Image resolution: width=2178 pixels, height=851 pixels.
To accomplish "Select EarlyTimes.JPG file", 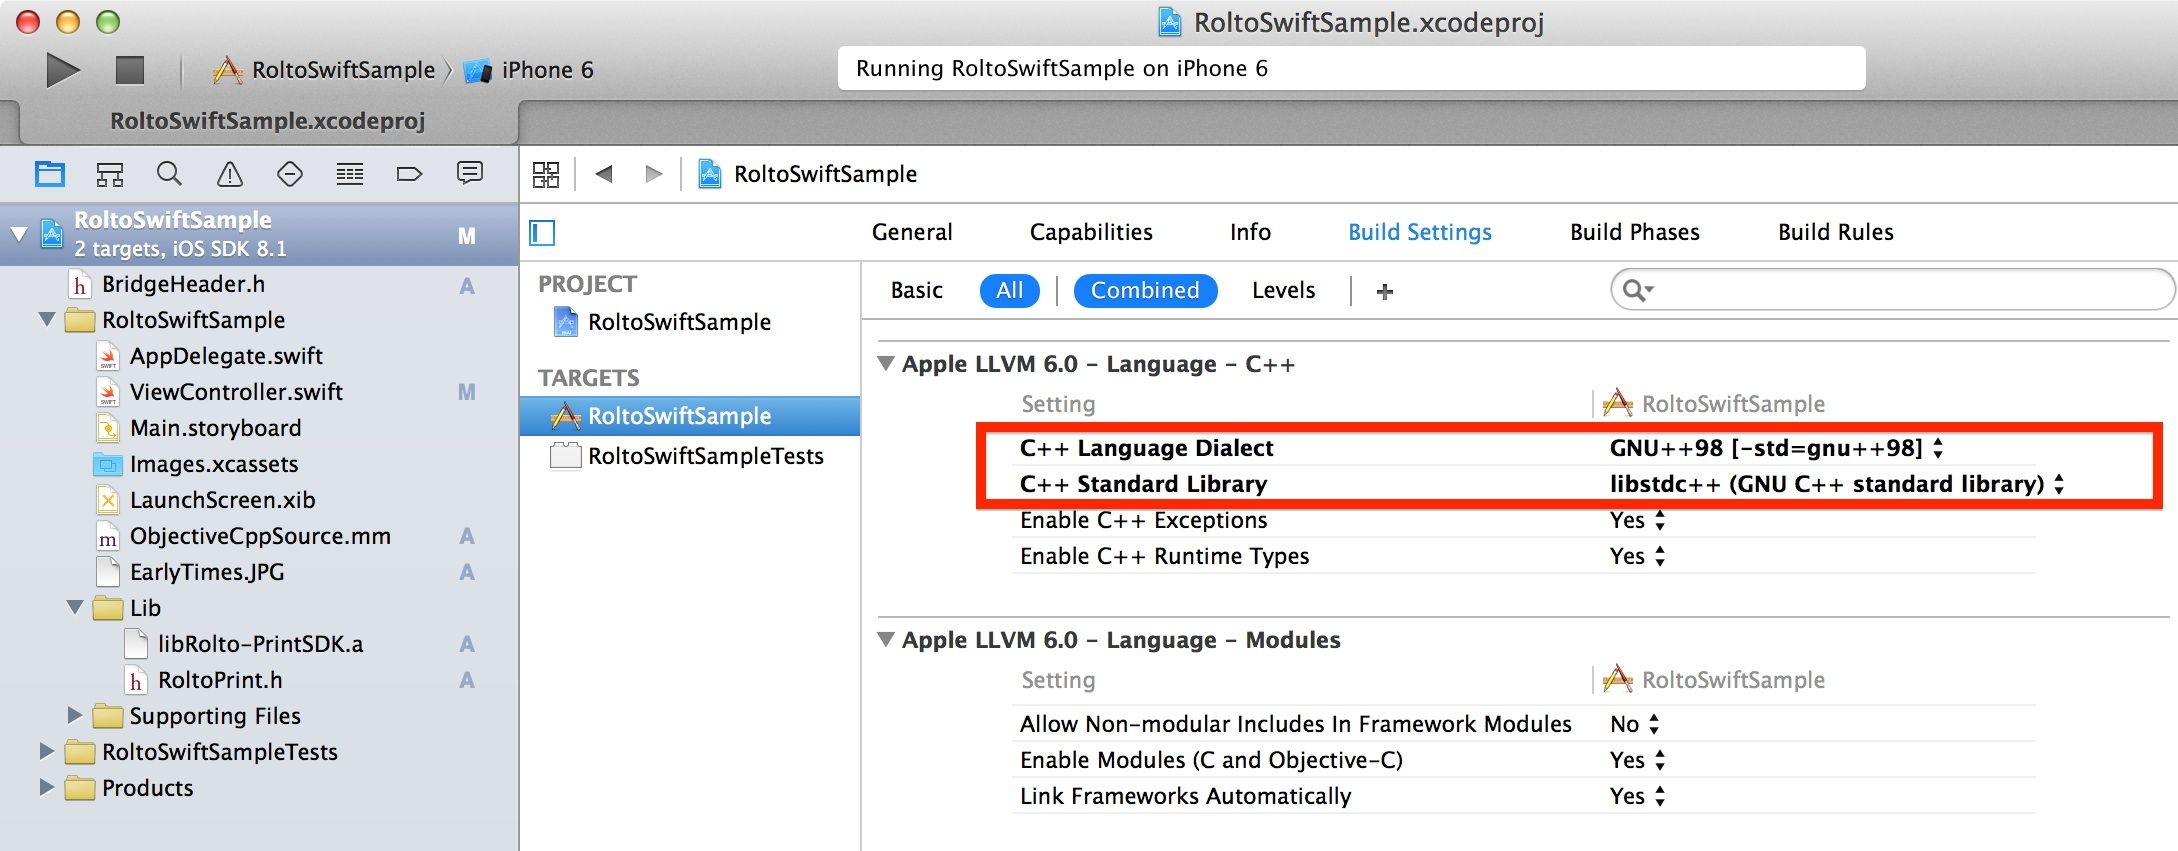I will (x=207, y=572).
